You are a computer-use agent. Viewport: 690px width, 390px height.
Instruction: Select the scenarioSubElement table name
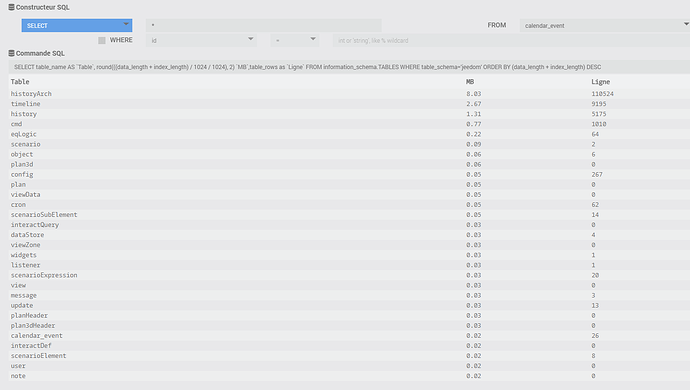[x=44, y=215]
